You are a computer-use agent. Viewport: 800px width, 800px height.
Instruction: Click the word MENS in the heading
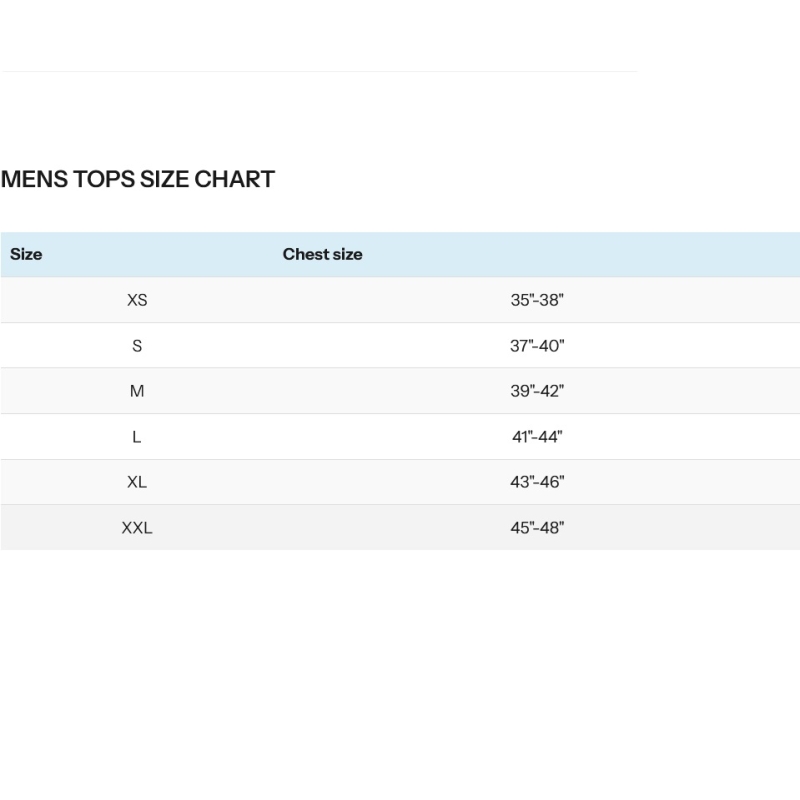35,180
